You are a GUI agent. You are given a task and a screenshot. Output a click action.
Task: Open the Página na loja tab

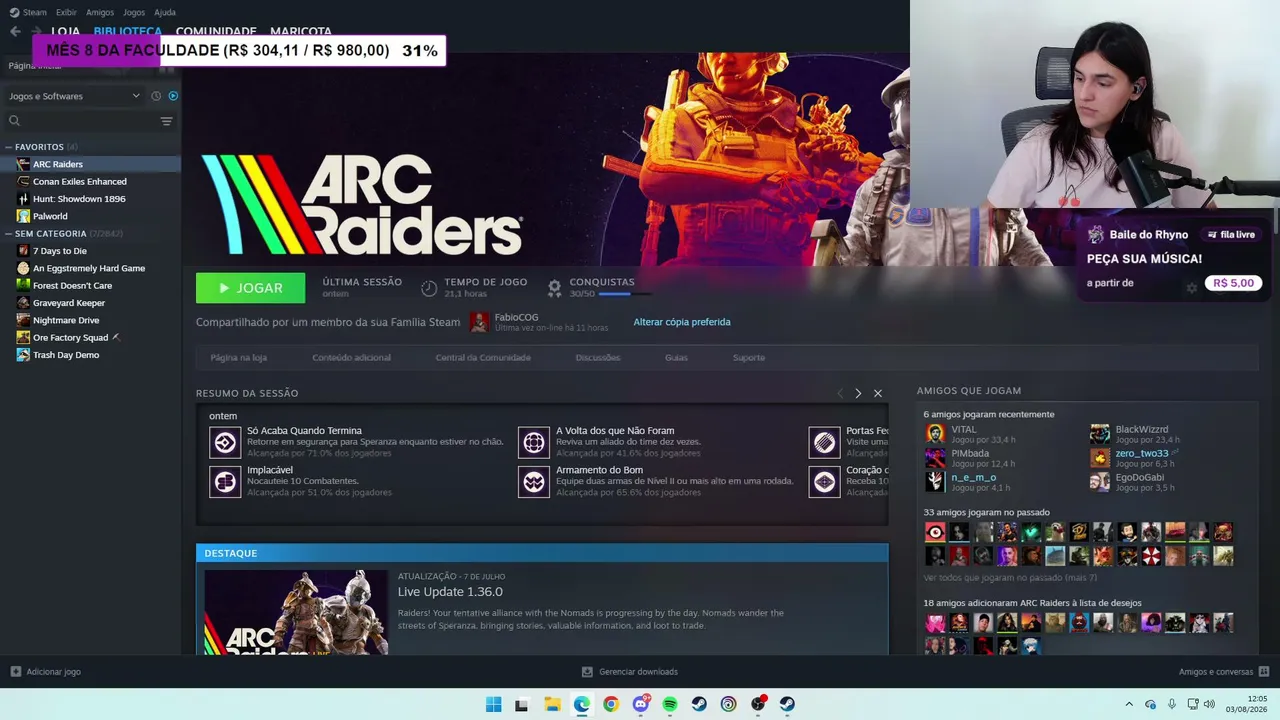point(238,357)
